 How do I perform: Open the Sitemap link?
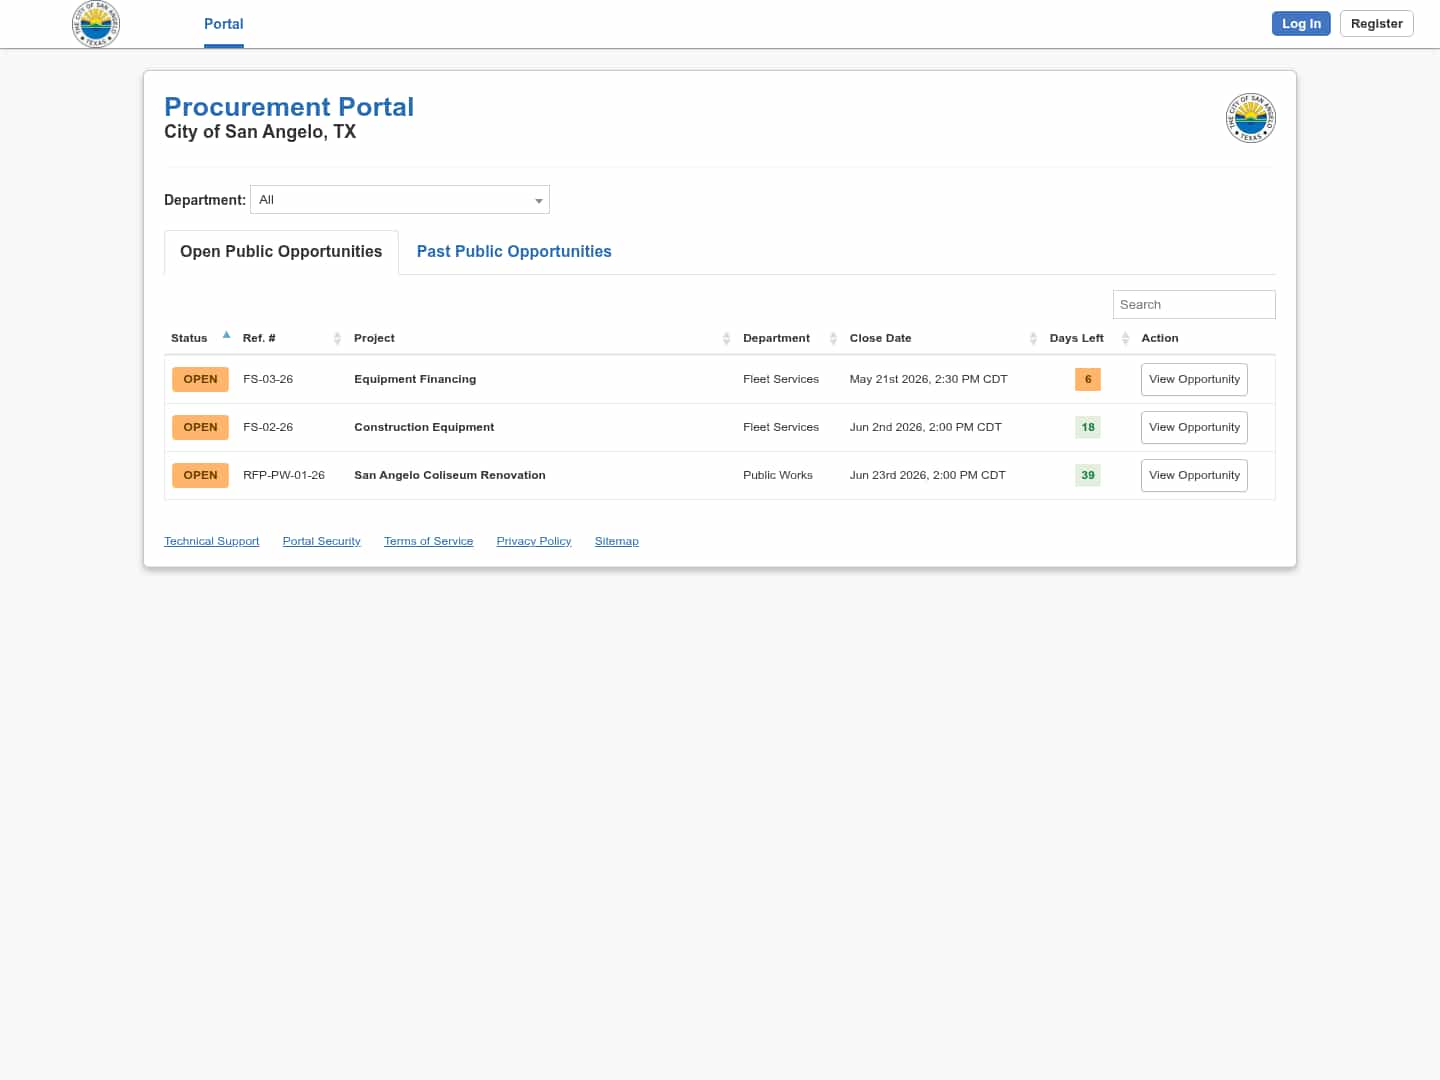coord(617,541)
